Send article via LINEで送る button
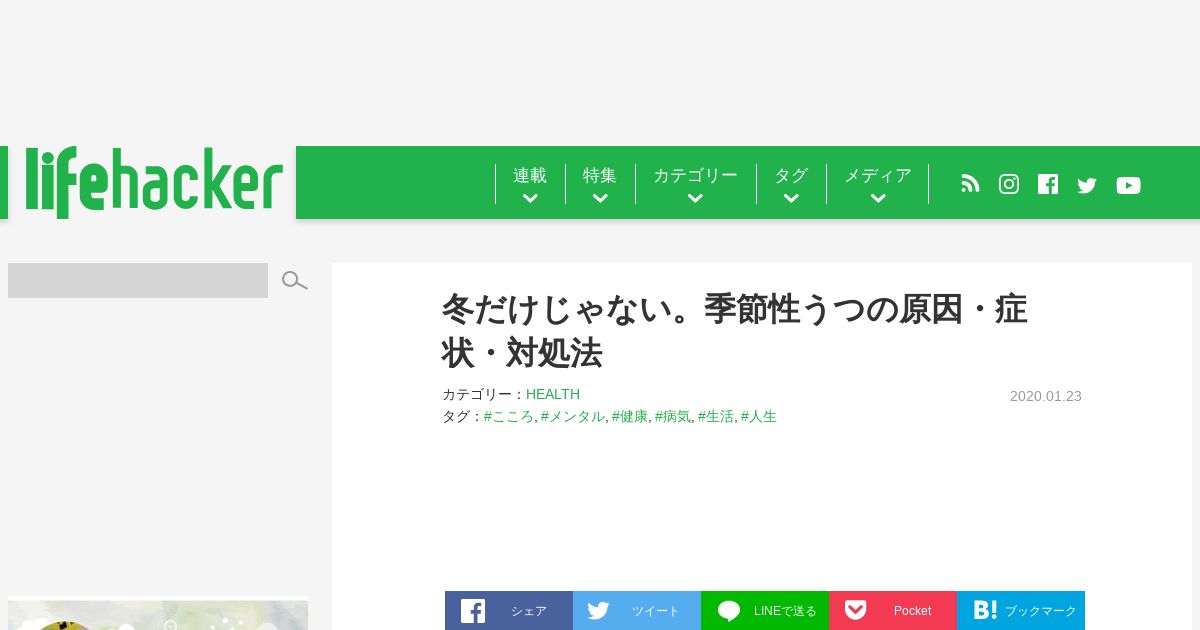 click(765, 611)
